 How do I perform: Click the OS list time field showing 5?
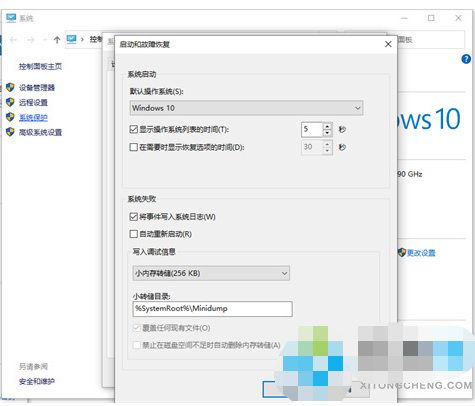[x=312, y=129]
